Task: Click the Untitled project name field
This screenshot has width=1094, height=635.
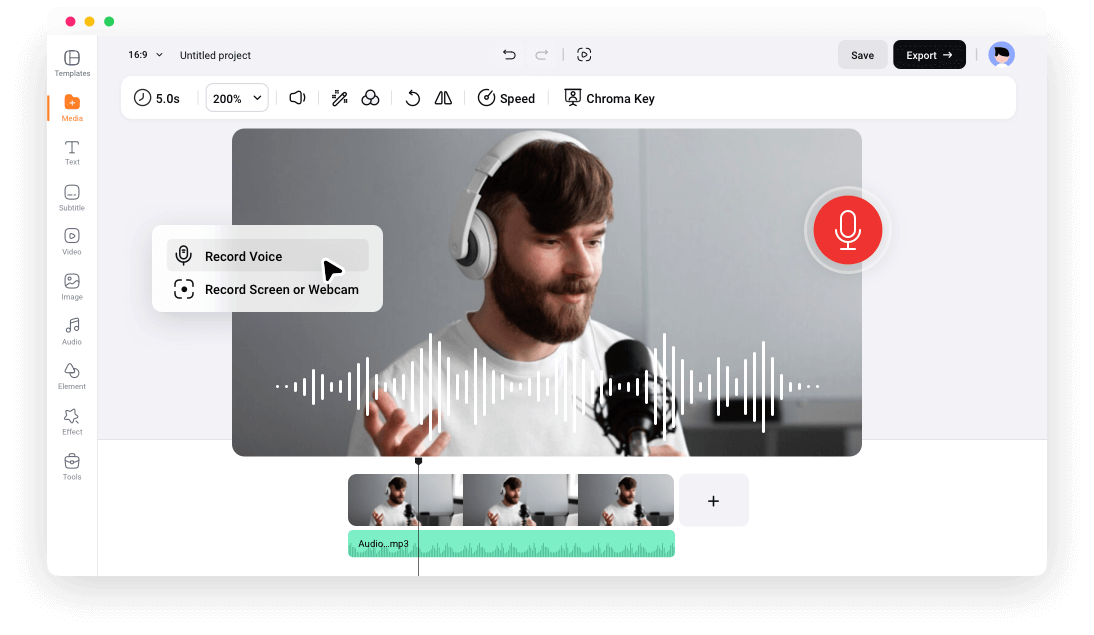Action: [215, 55]
